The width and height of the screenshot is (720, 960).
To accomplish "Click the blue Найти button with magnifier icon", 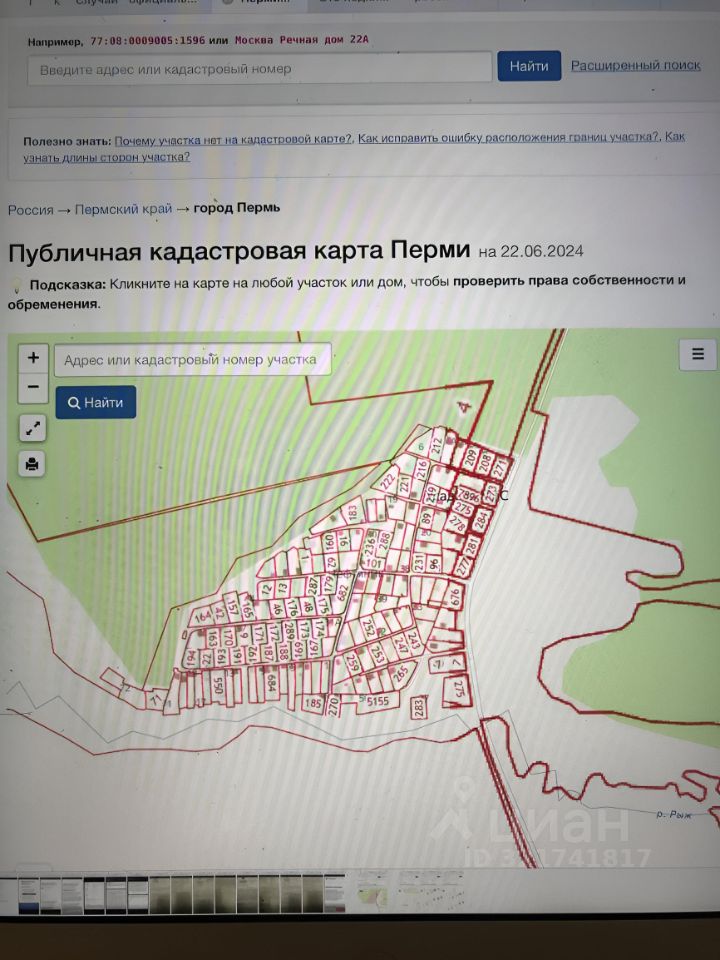I will tap(96, 402).
